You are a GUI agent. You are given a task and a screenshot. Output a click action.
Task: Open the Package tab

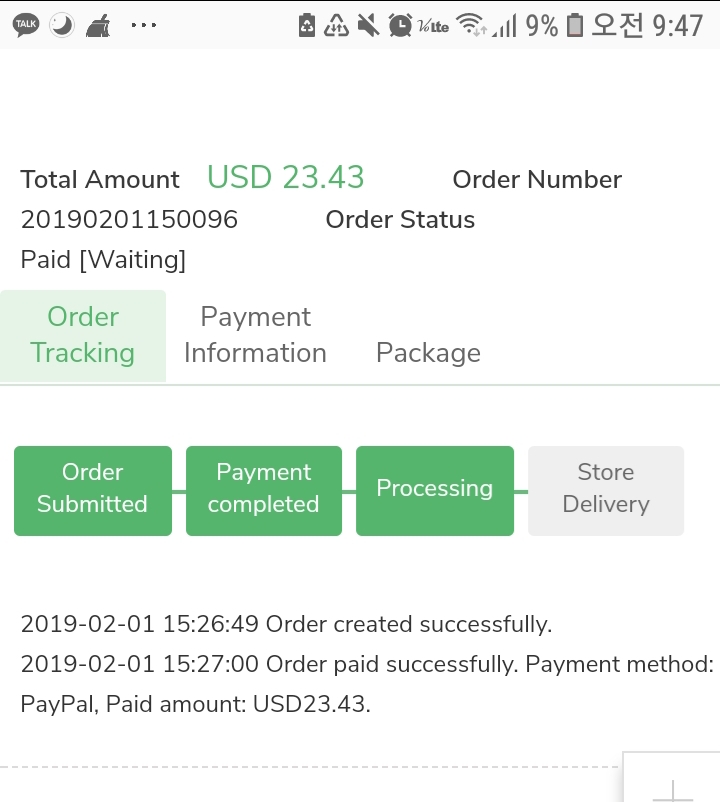(428, 353)
